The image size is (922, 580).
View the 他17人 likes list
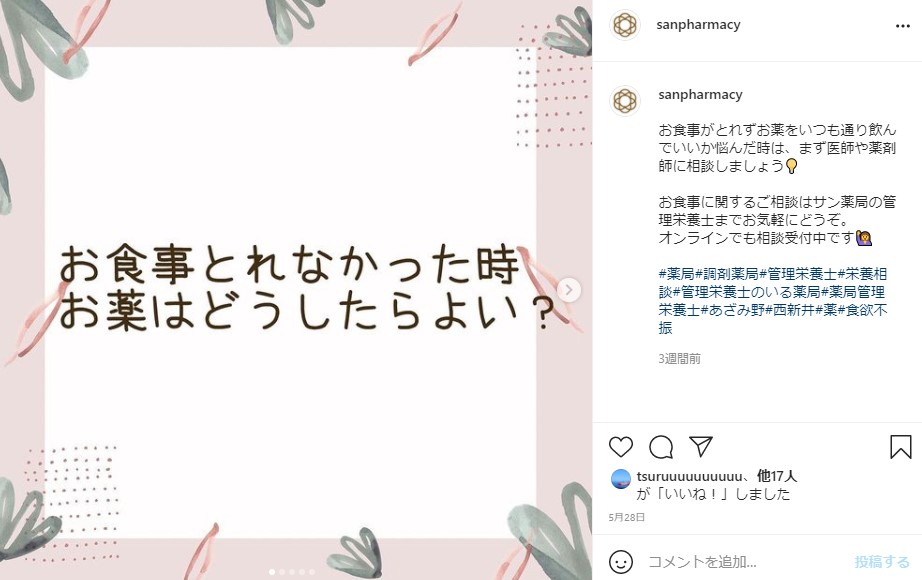tap(777, 476)
